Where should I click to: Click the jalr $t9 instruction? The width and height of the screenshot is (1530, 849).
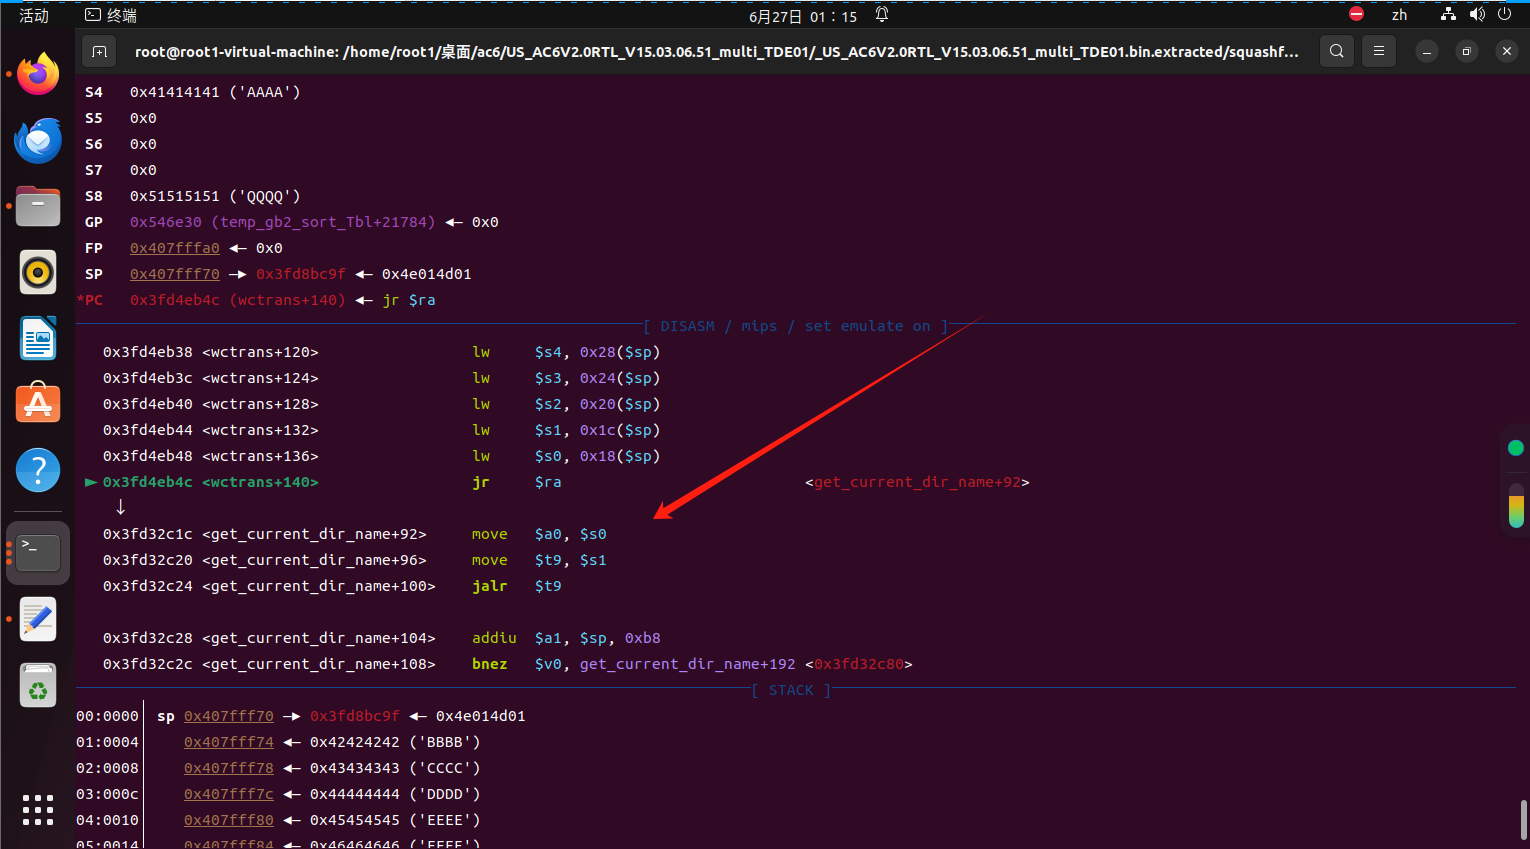click(x=517, y=586)
